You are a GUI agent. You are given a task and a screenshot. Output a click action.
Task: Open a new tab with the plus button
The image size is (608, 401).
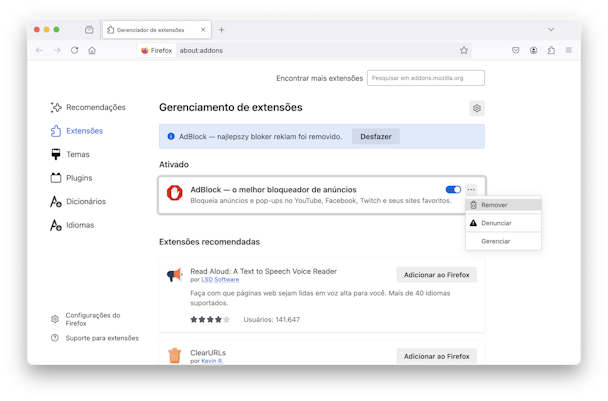221,30
